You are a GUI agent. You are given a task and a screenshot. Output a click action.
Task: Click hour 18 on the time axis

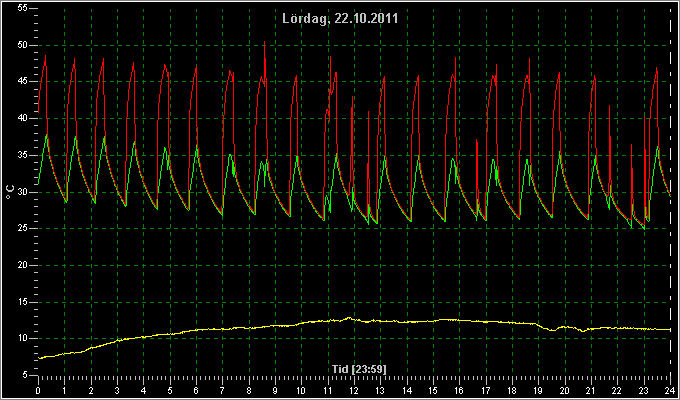click(512, 390)
